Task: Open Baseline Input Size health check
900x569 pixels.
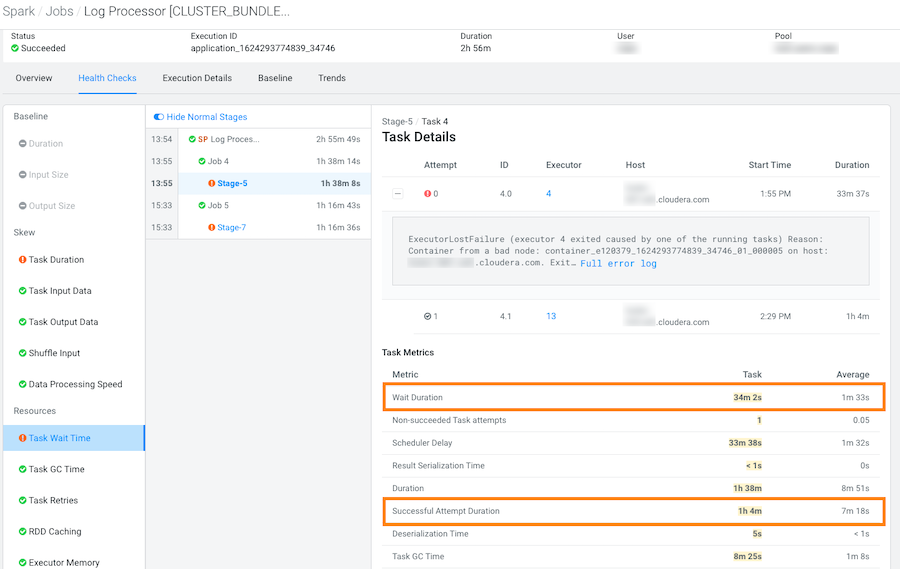Action: tap(48, 175)
